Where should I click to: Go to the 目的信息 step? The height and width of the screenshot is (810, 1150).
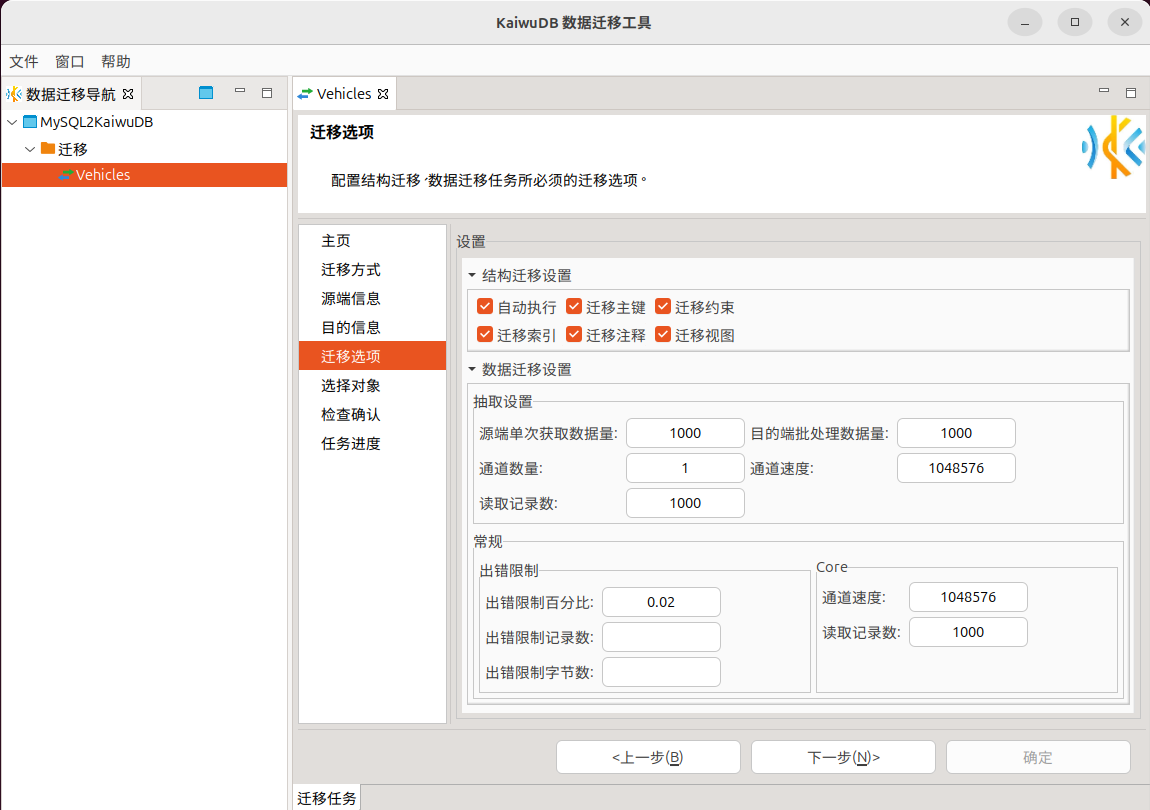(373, 327)
